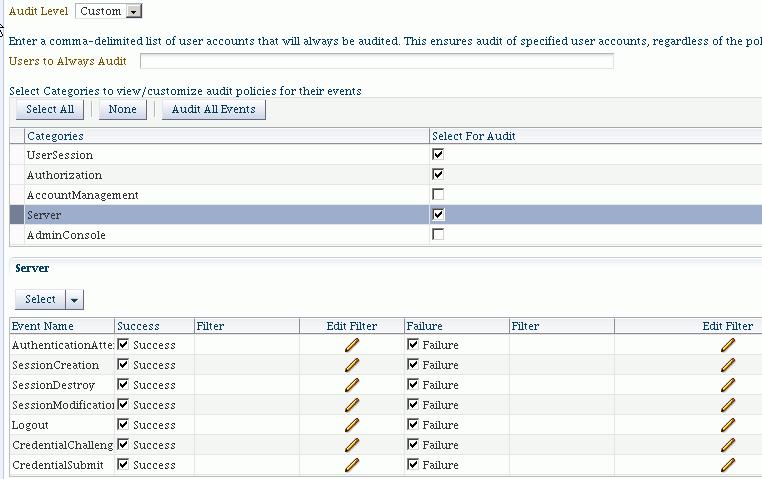Open success filter editor for SessionDestroy

352,385
